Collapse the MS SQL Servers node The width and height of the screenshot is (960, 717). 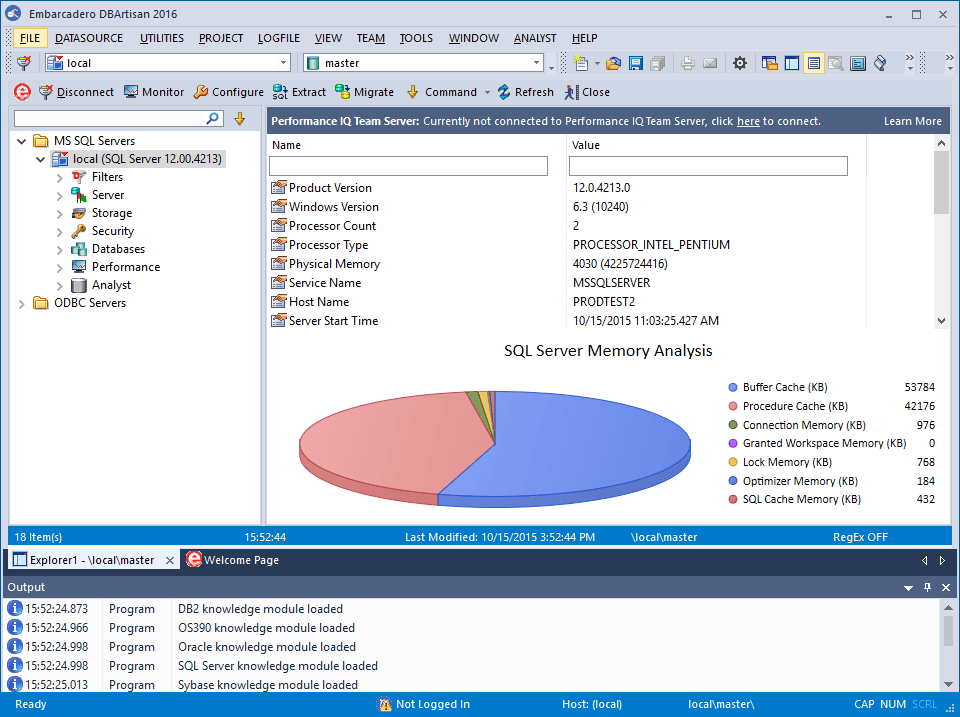point(21,141)
